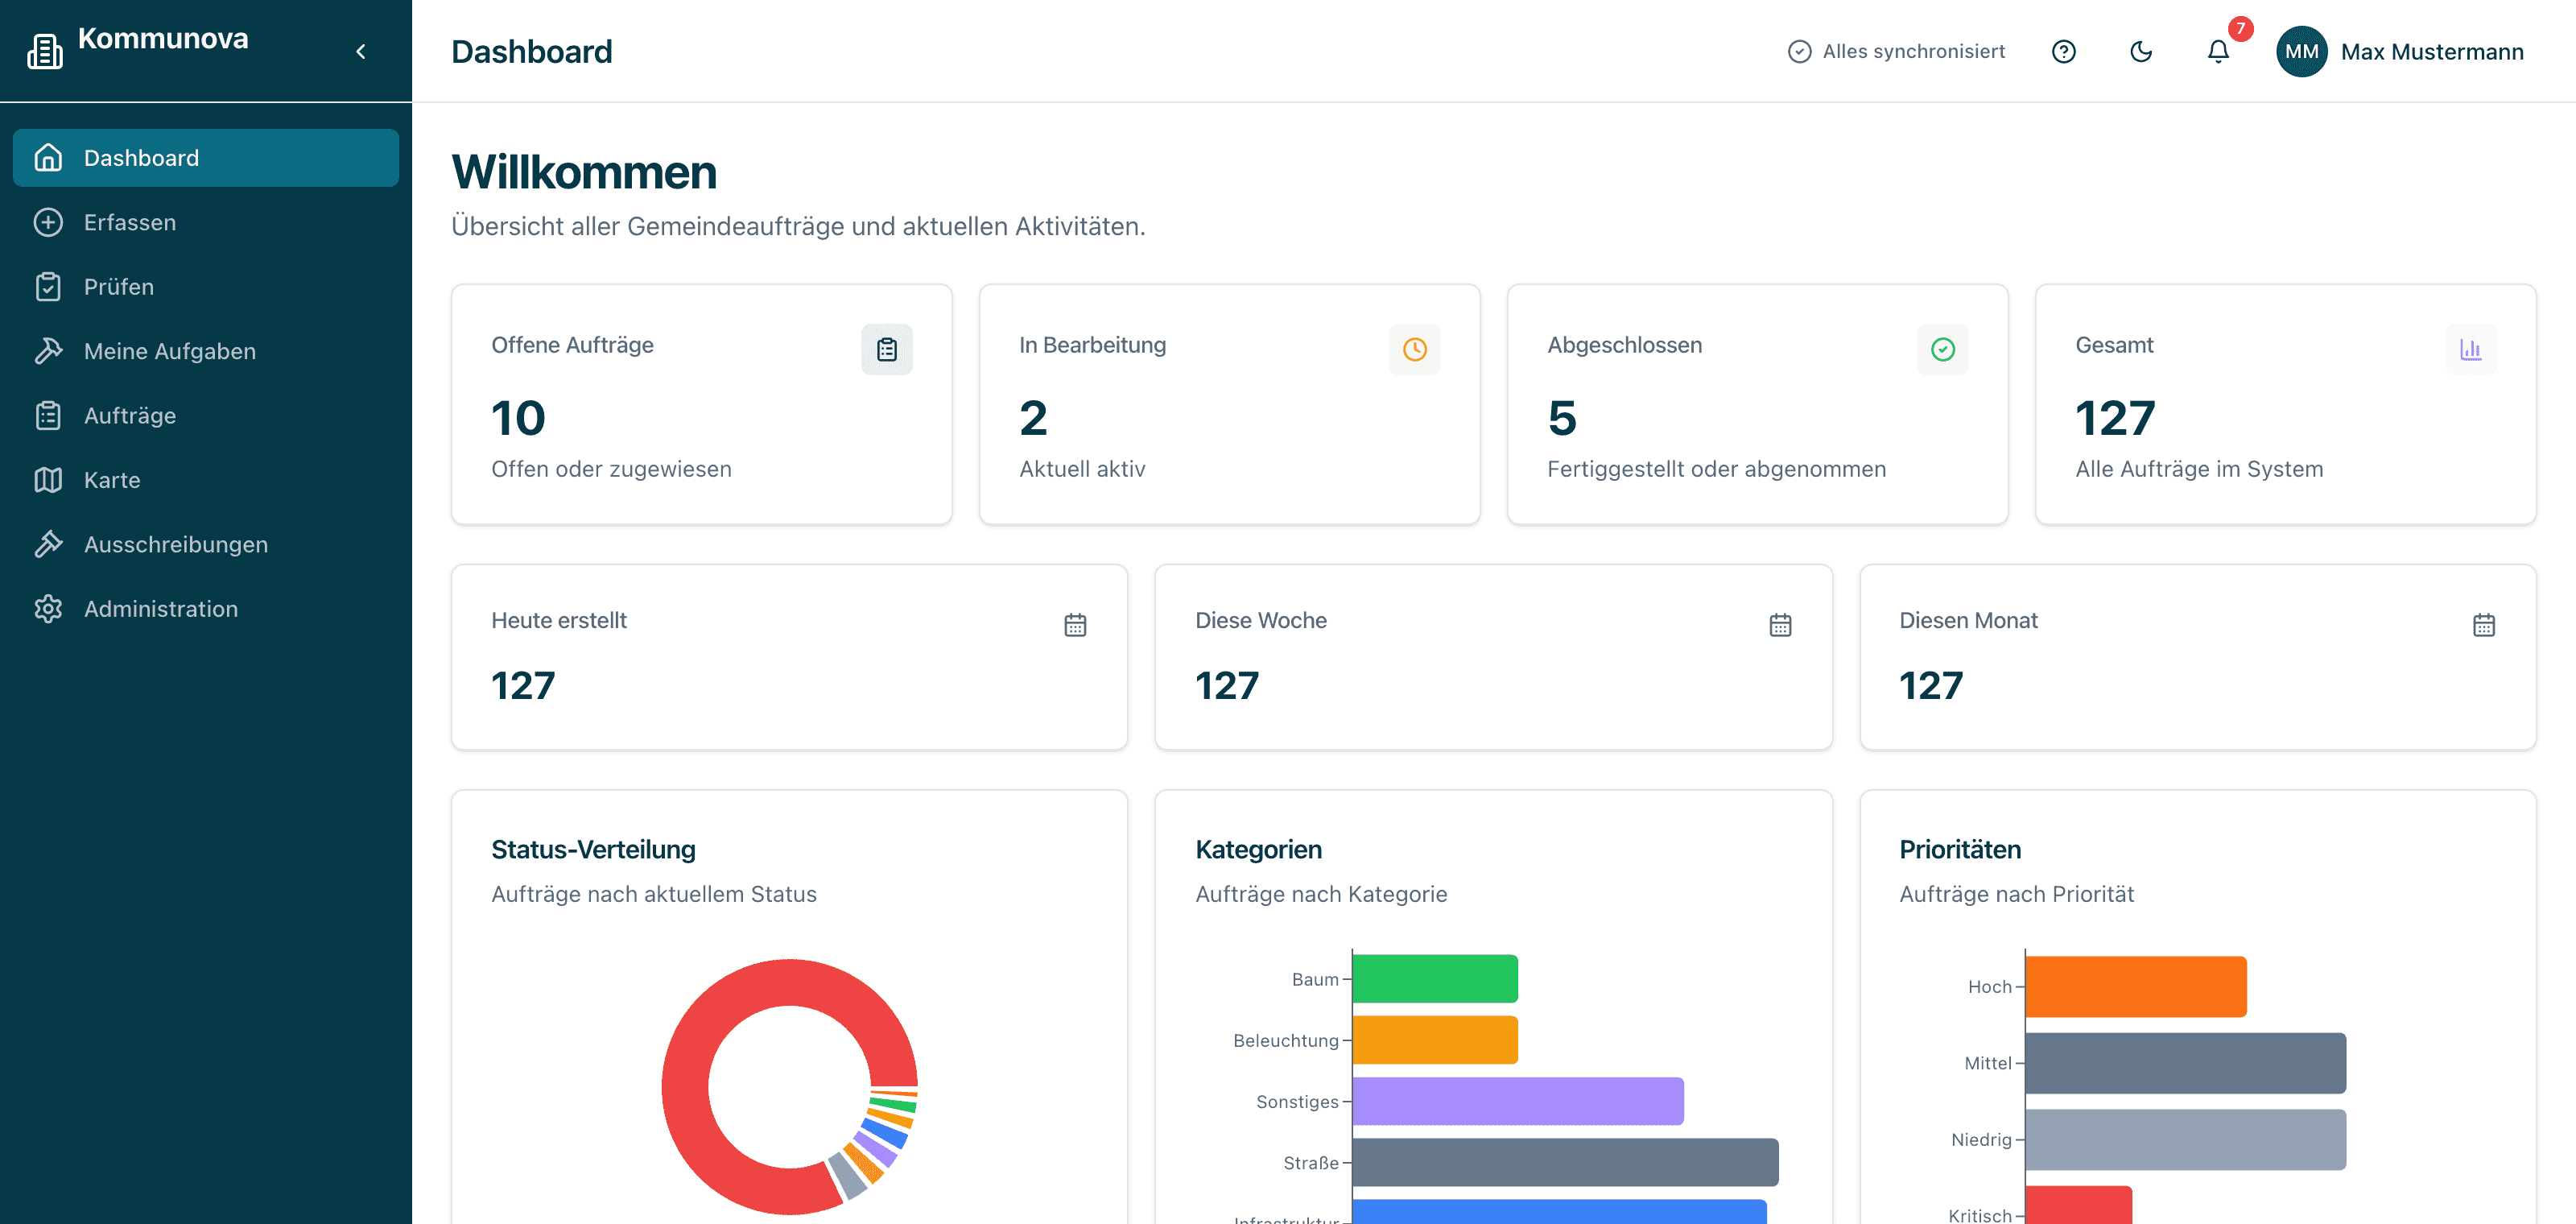Click the red notification badge showing 7

pyautogui.click(x=2240, y=28)
